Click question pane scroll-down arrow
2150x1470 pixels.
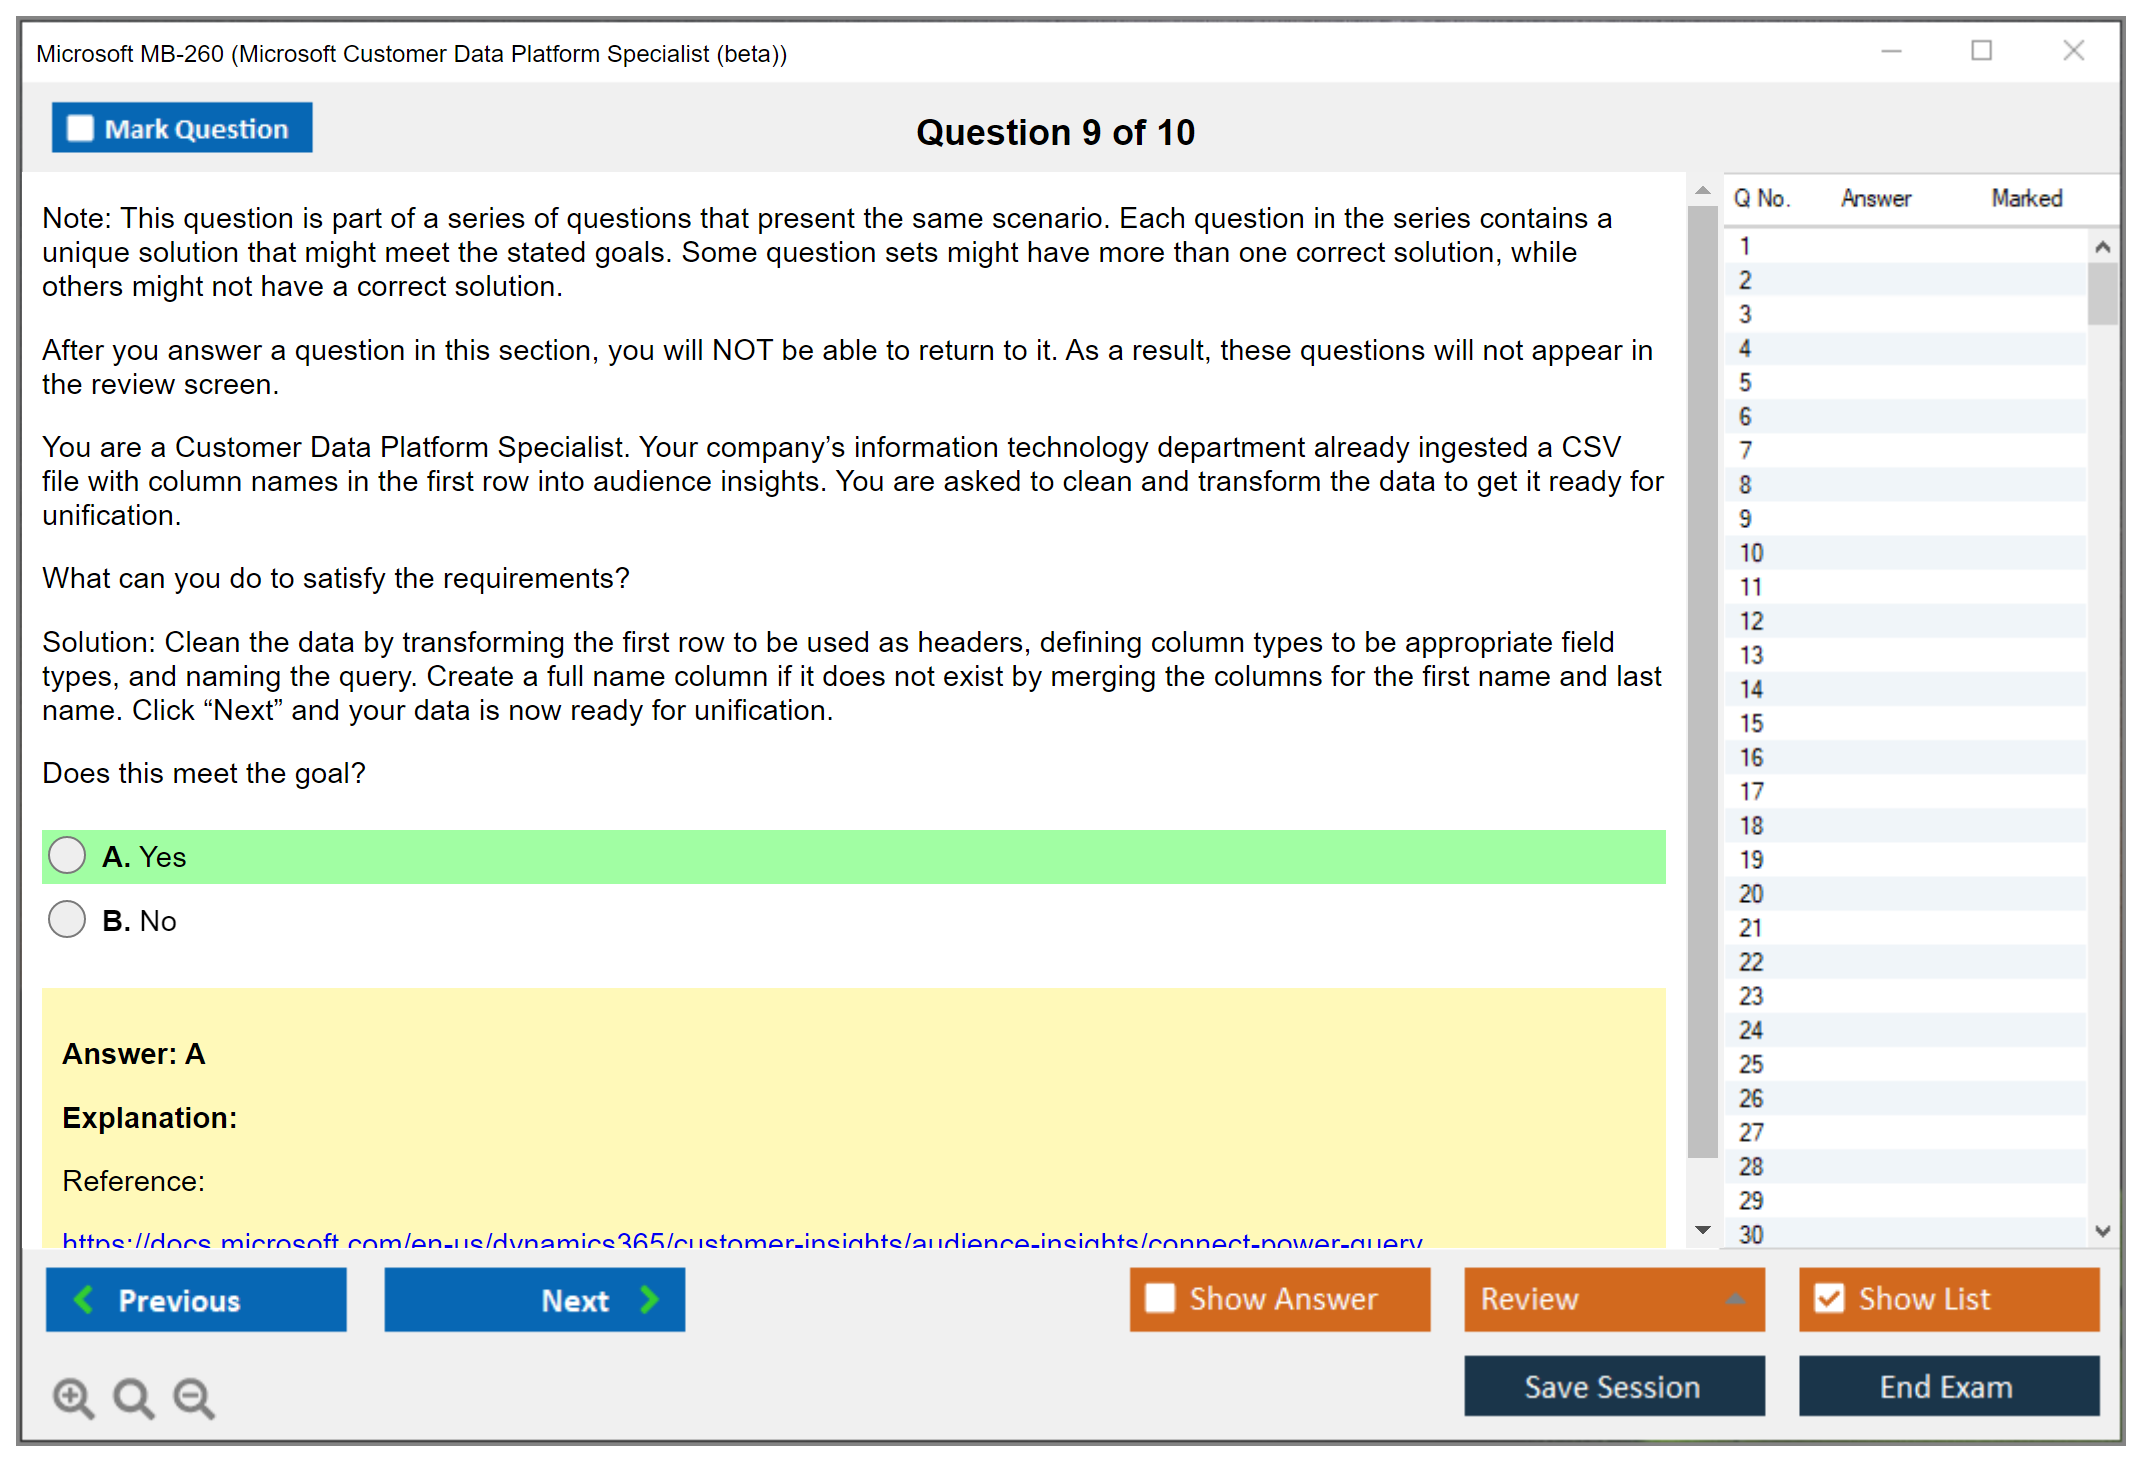[x=1703, y=1230]
